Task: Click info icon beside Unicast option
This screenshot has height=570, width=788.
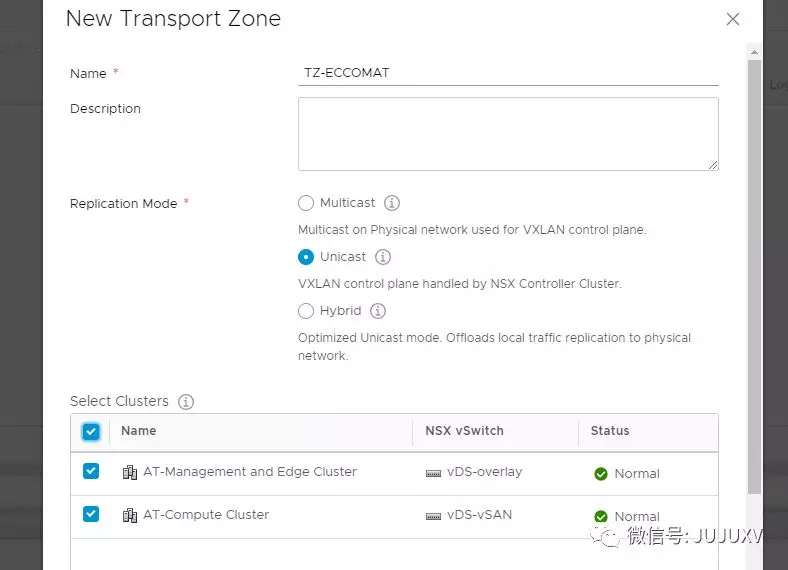Action: pos(383,257)
